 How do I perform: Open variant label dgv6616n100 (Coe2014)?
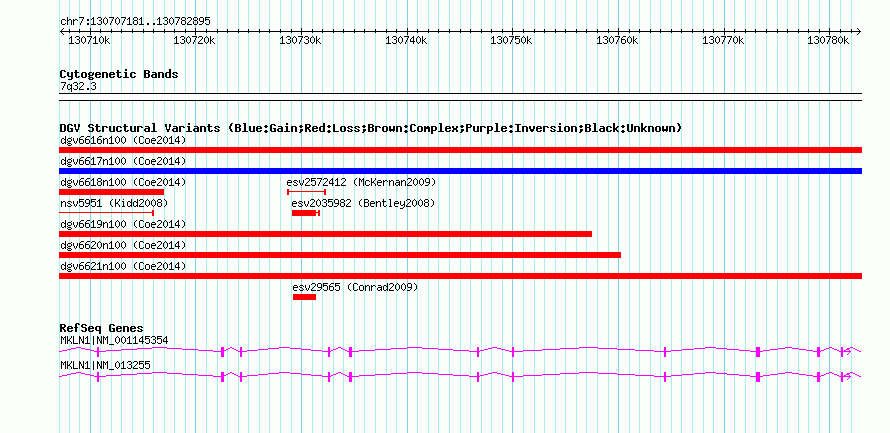(123, 140)
